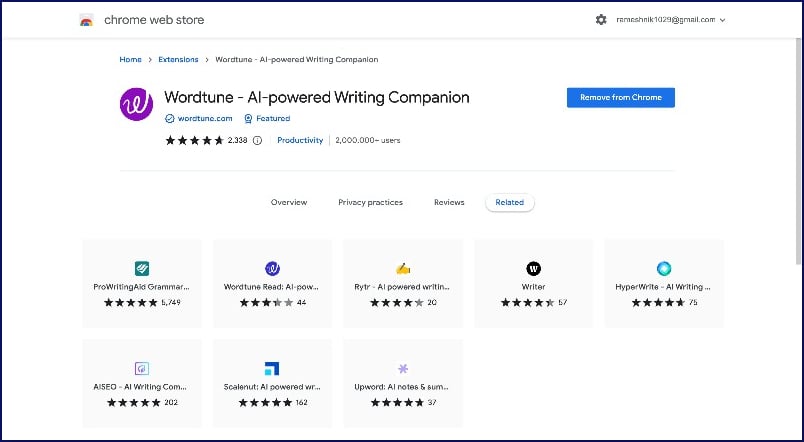Screen dimensions: 804x442
Task: Click ProWritingAid star rating 5,749
Action: 131,303
